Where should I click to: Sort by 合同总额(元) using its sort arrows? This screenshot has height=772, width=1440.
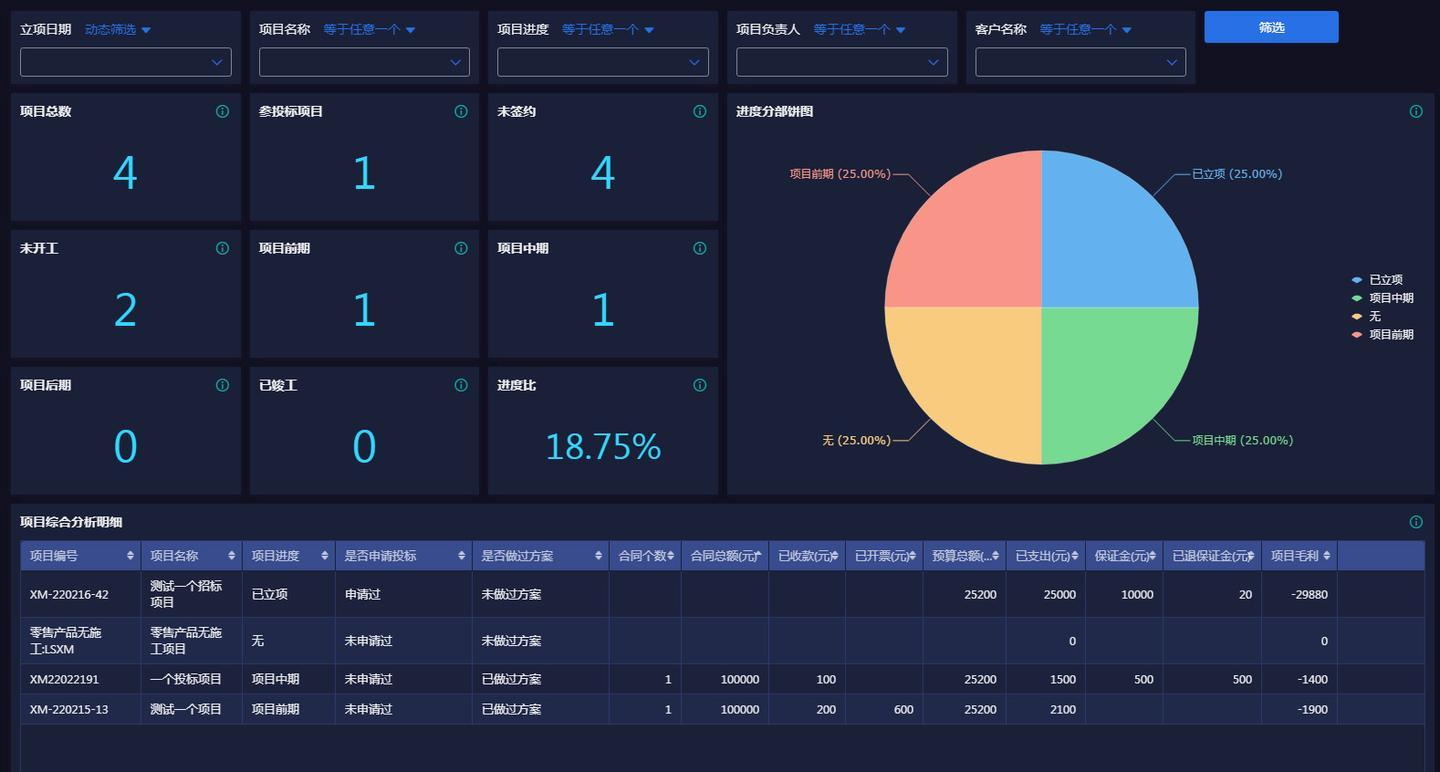tap(759, 555)
